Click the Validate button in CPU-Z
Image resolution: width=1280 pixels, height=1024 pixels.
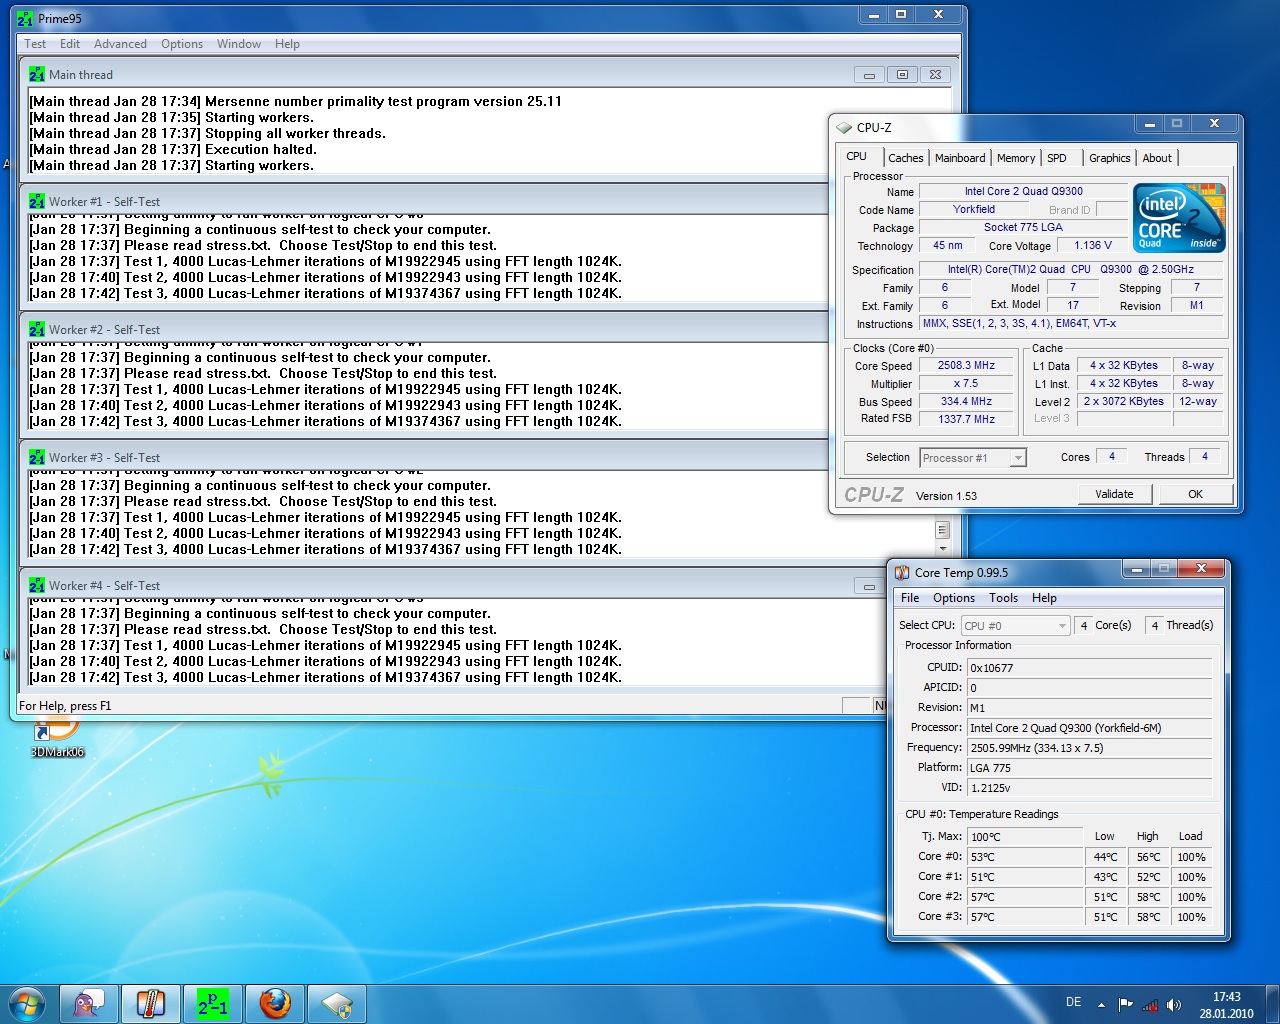click(1114, 494)
